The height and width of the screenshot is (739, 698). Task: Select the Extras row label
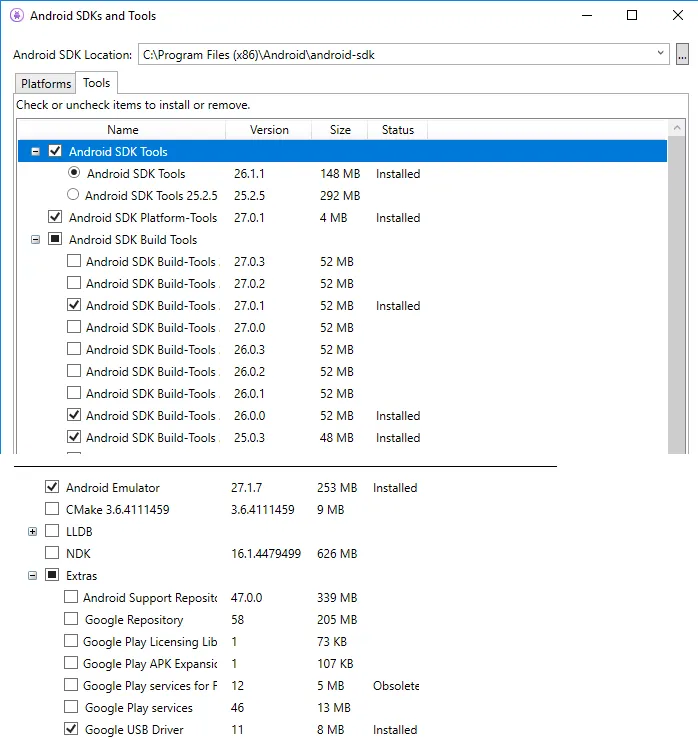pyautogui.click(x=82, y=575)
